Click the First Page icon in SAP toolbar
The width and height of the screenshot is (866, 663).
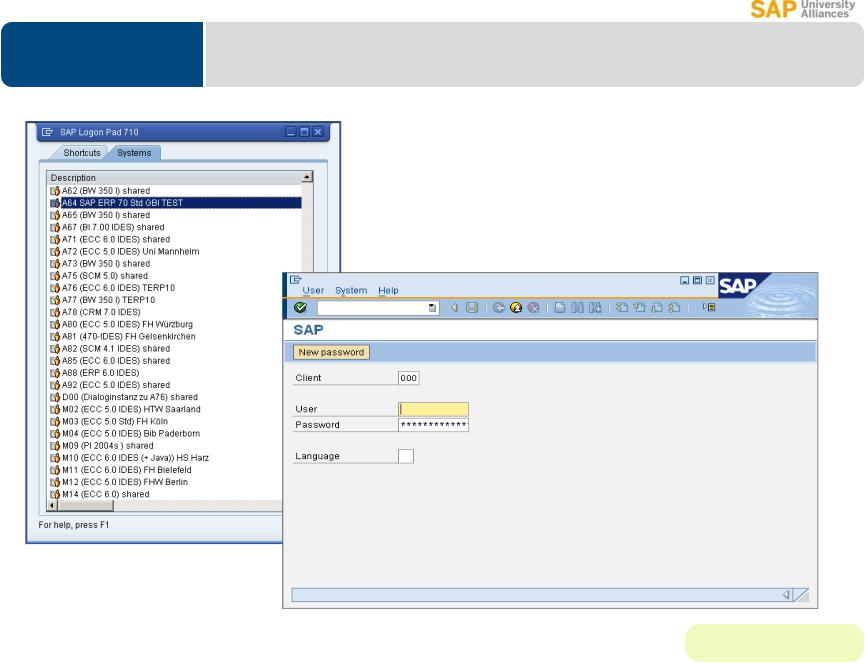[621, 307]
